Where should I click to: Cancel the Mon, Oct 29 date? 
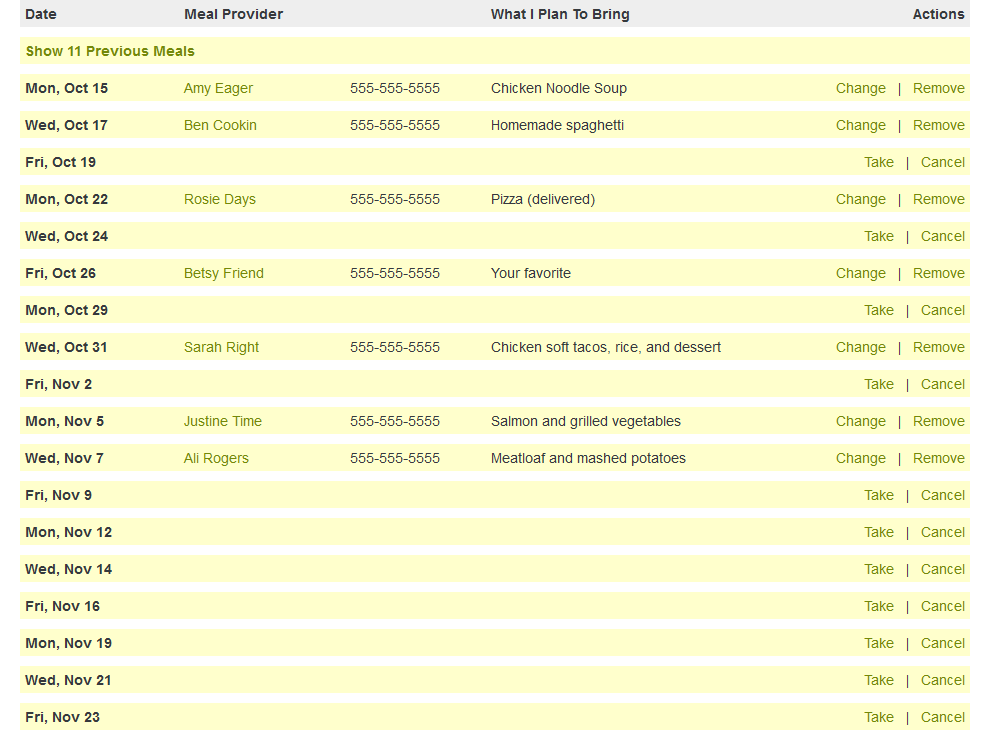[942, 310]
